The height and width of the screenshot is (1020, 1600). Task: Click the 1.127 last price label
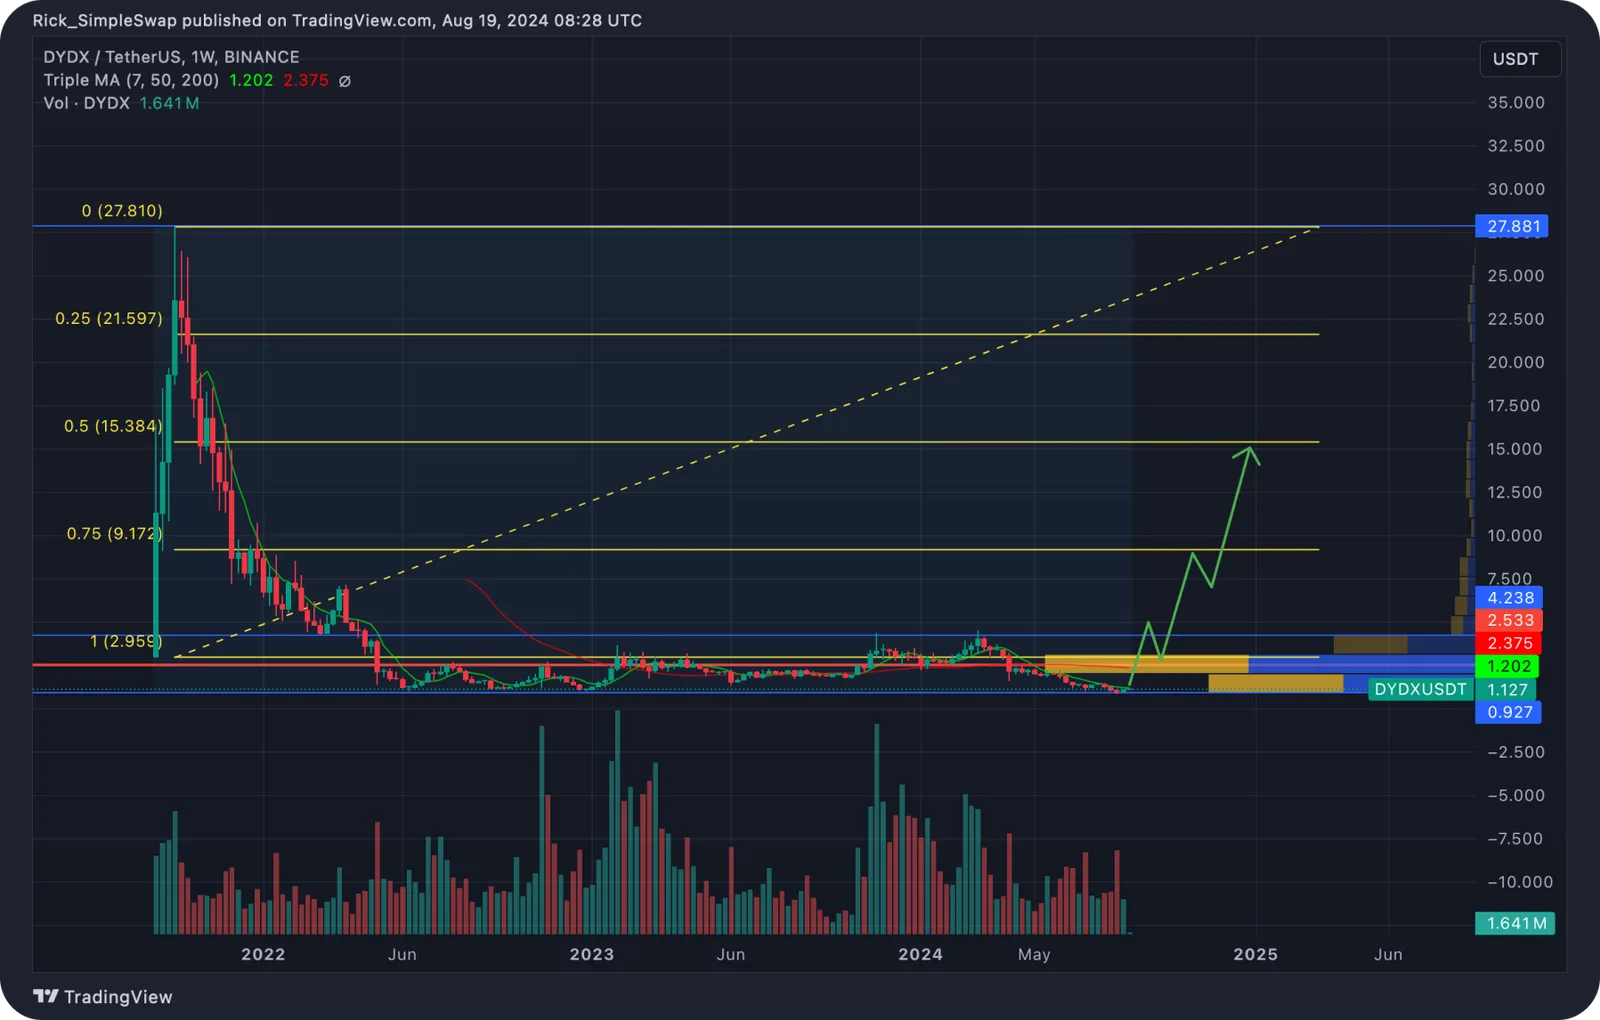(x=1507, y=689)
